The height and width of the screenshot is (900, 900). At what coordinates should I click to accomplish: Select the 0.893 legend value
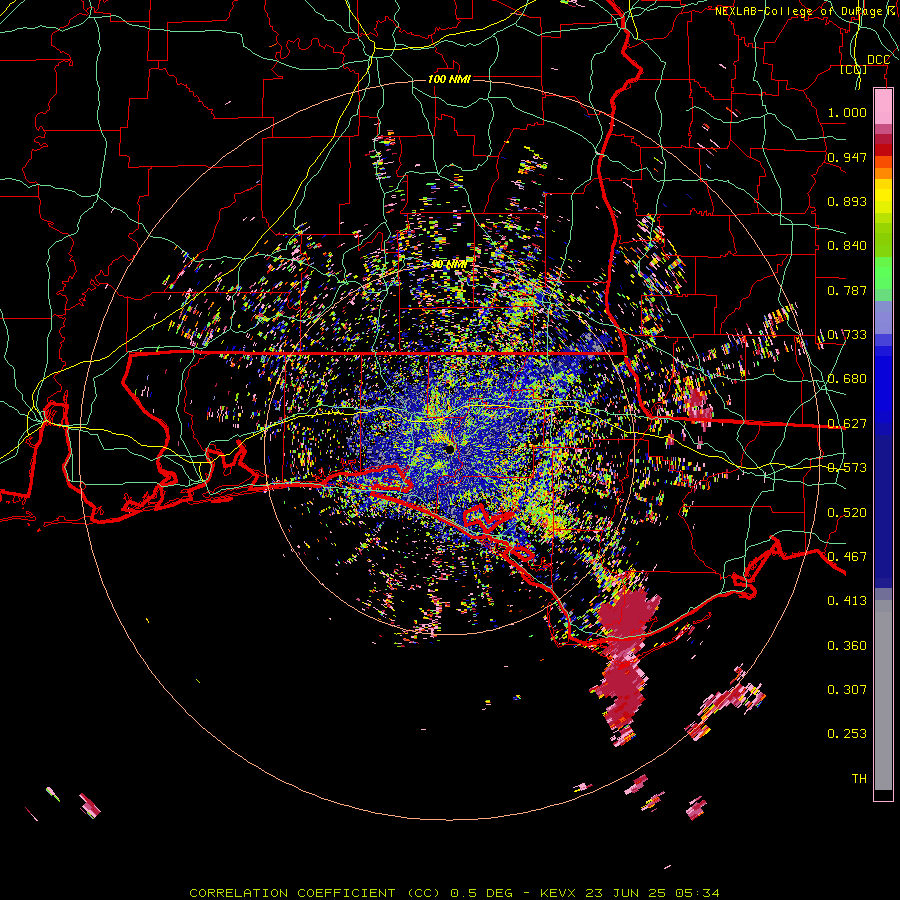[x=847, y=201]
